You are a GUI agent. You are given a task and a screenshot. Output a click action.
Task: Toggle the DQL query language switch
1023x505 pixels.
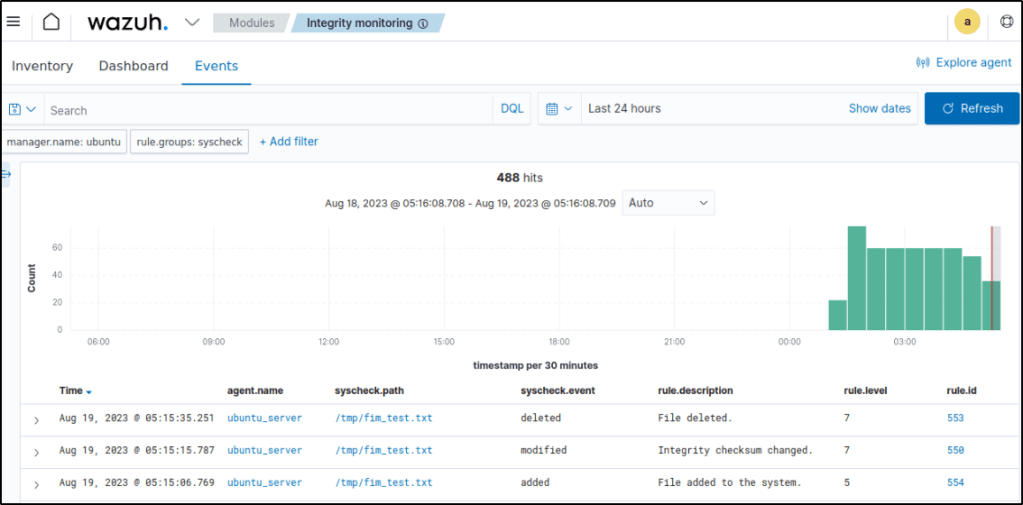(x=512, y=109)
